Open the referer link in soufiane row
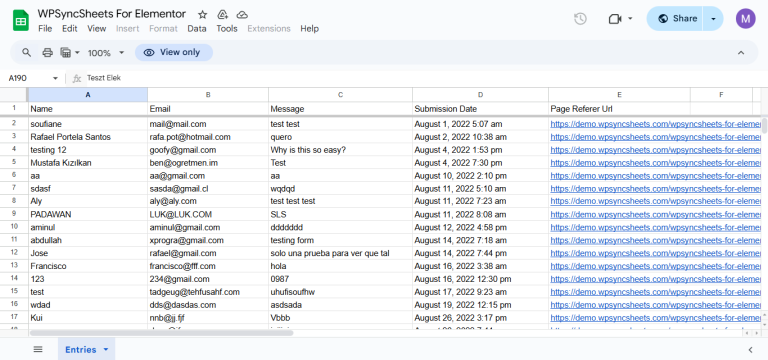This screenshot has width=768, height=360. click(x=655, y=124)
